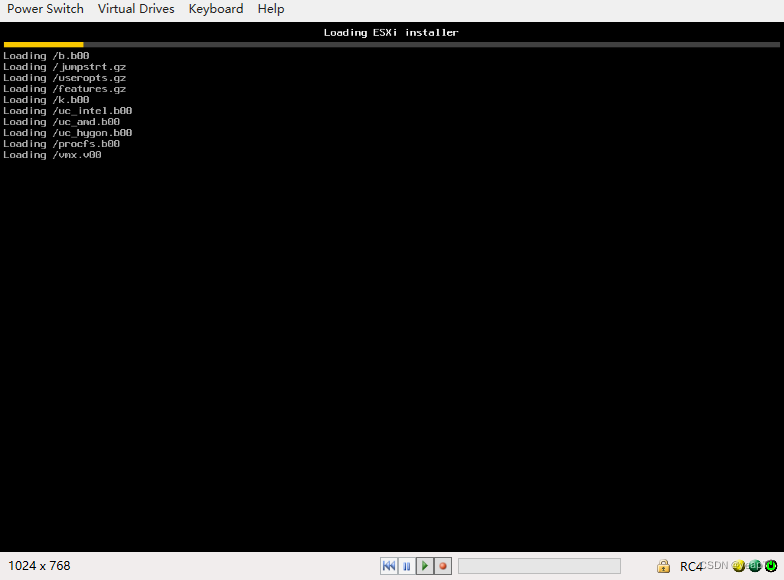Click the Loading /procfs.b00 line
The image size is (784, 580).
coord(62,144)
